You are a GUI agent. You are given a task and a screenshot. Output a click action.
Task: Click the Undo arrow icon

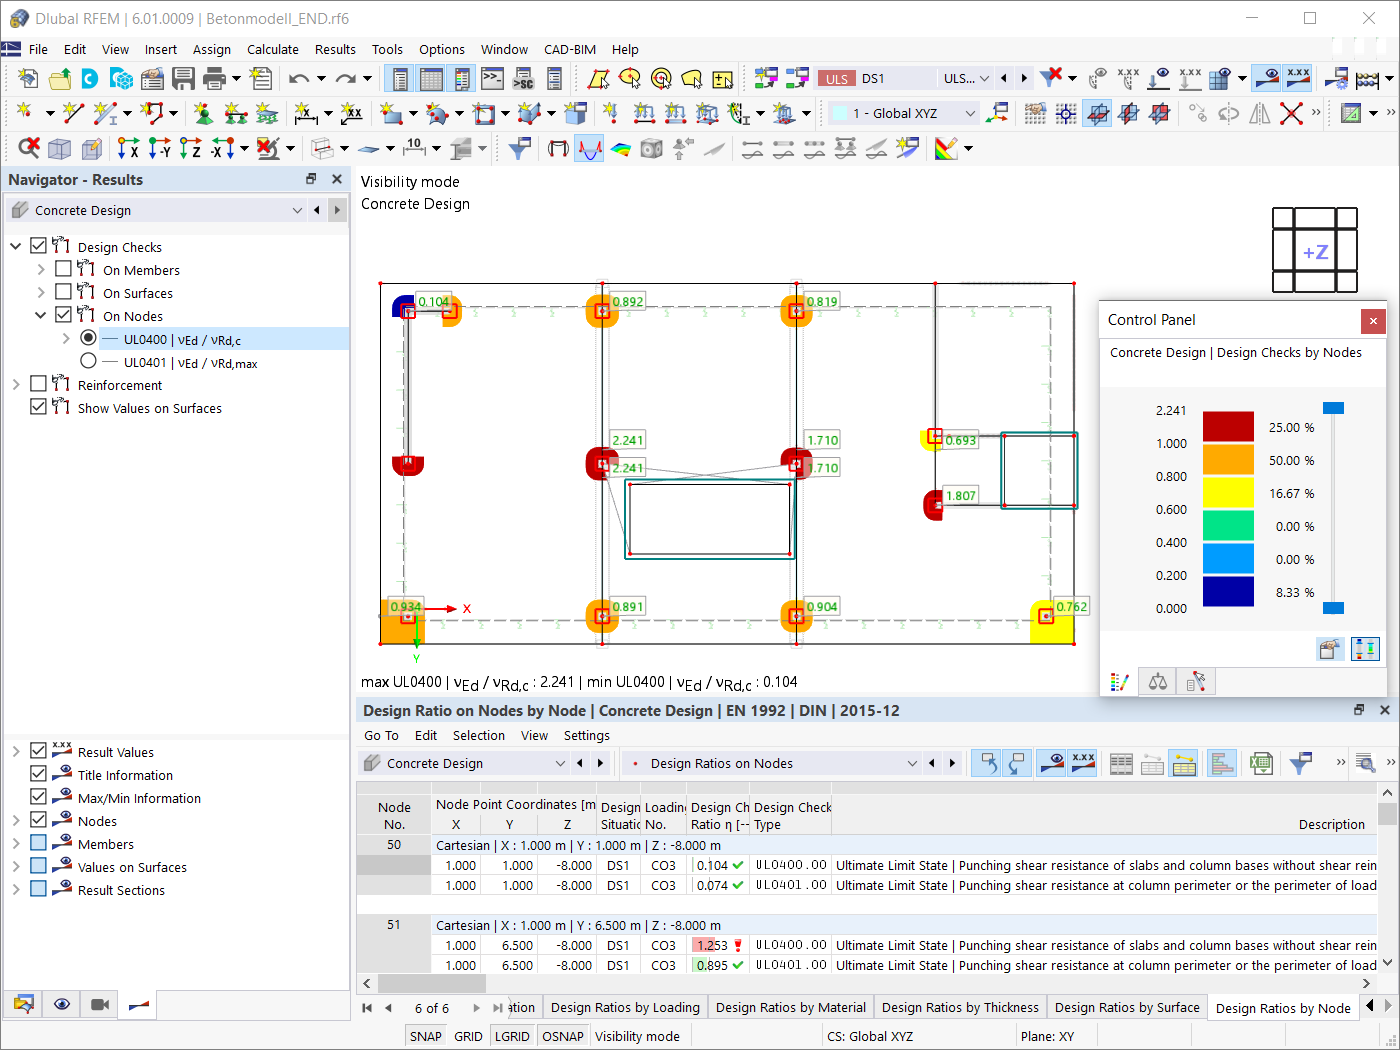(x=299, y=78)
